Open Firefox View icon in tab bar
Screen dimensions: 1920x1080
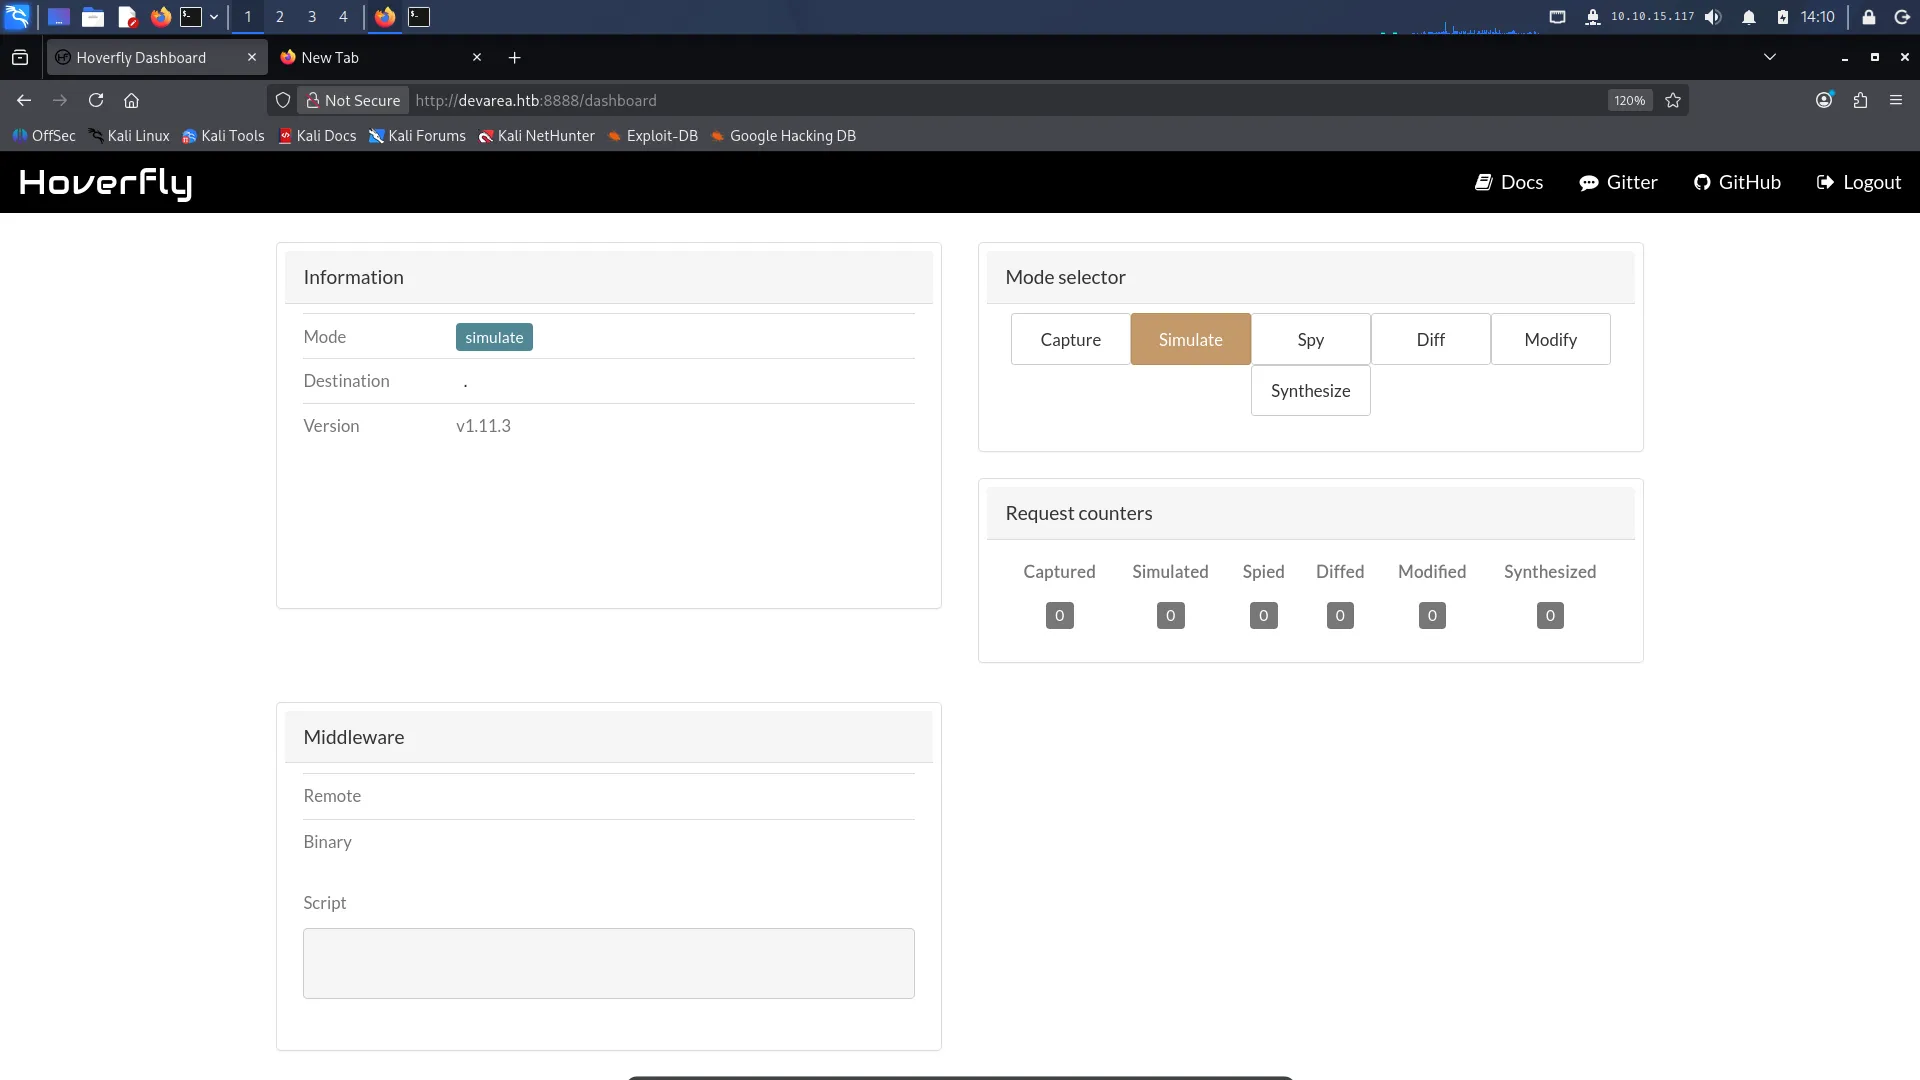click(20, 57)
